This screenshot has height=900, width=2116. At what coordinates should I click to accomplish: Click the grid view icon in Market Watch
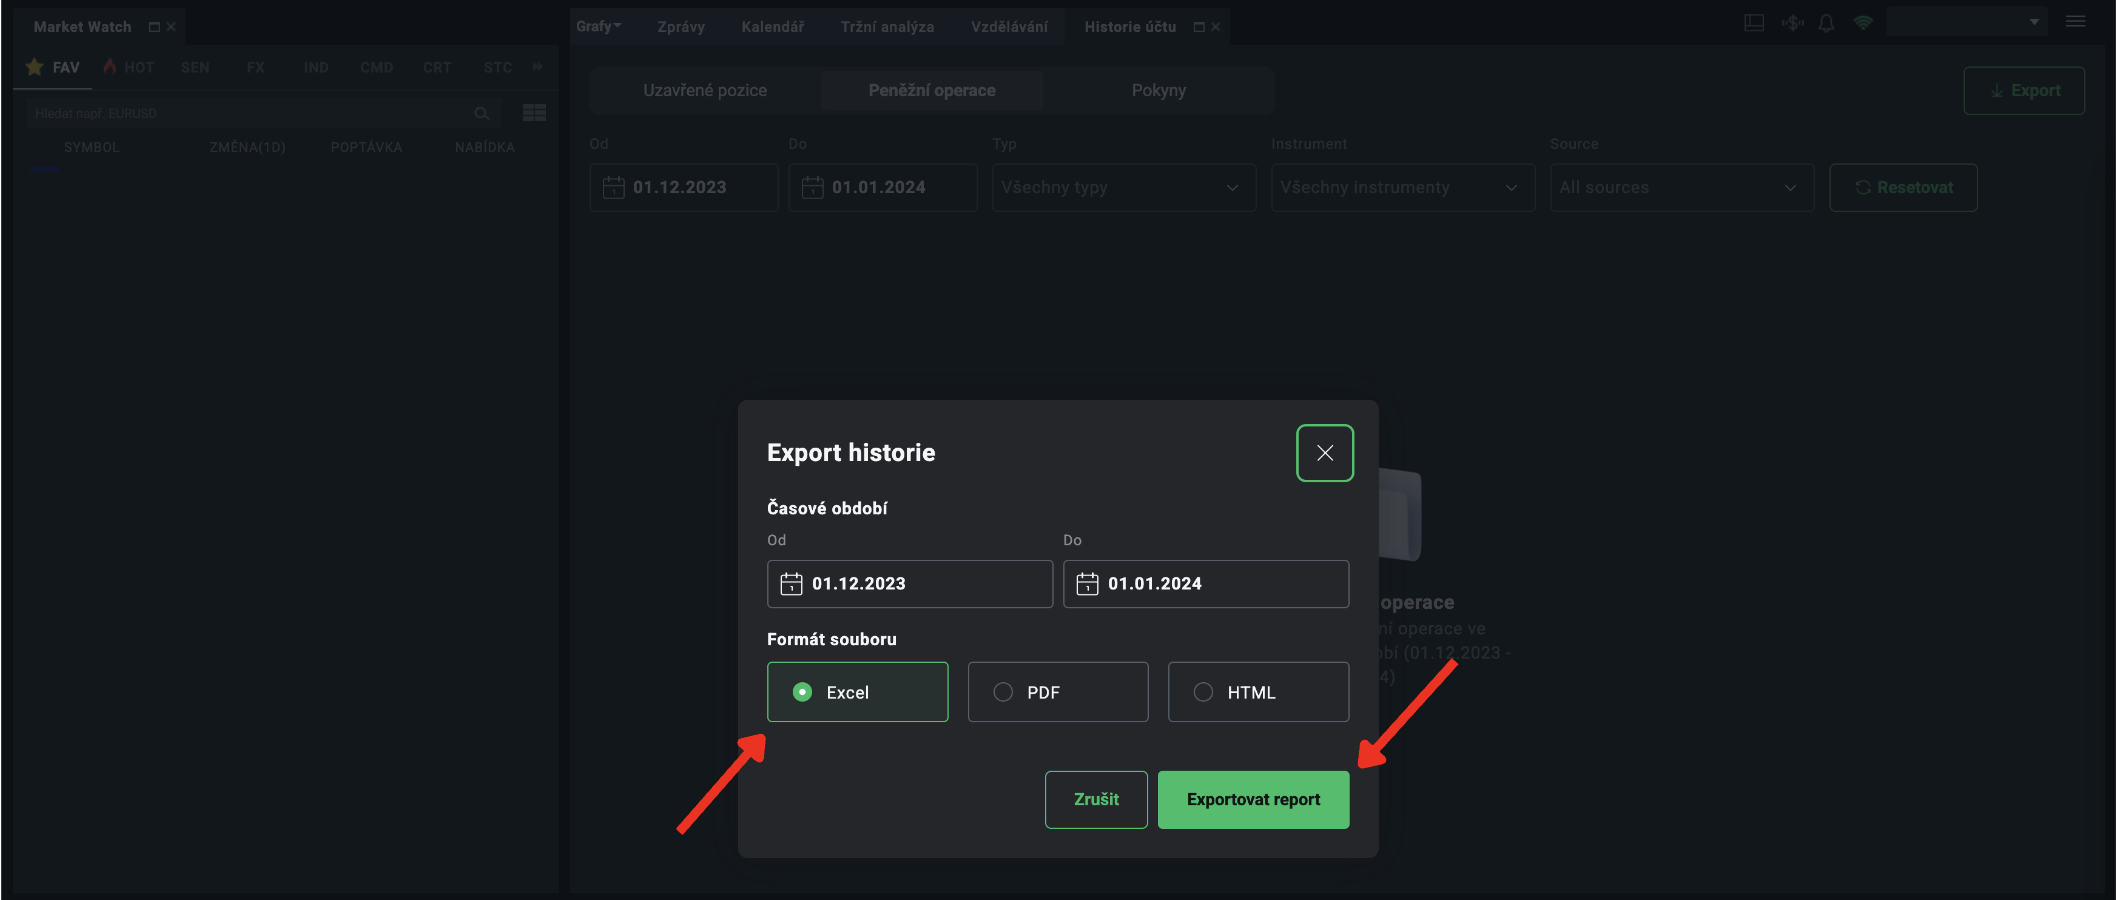point(534,113)
